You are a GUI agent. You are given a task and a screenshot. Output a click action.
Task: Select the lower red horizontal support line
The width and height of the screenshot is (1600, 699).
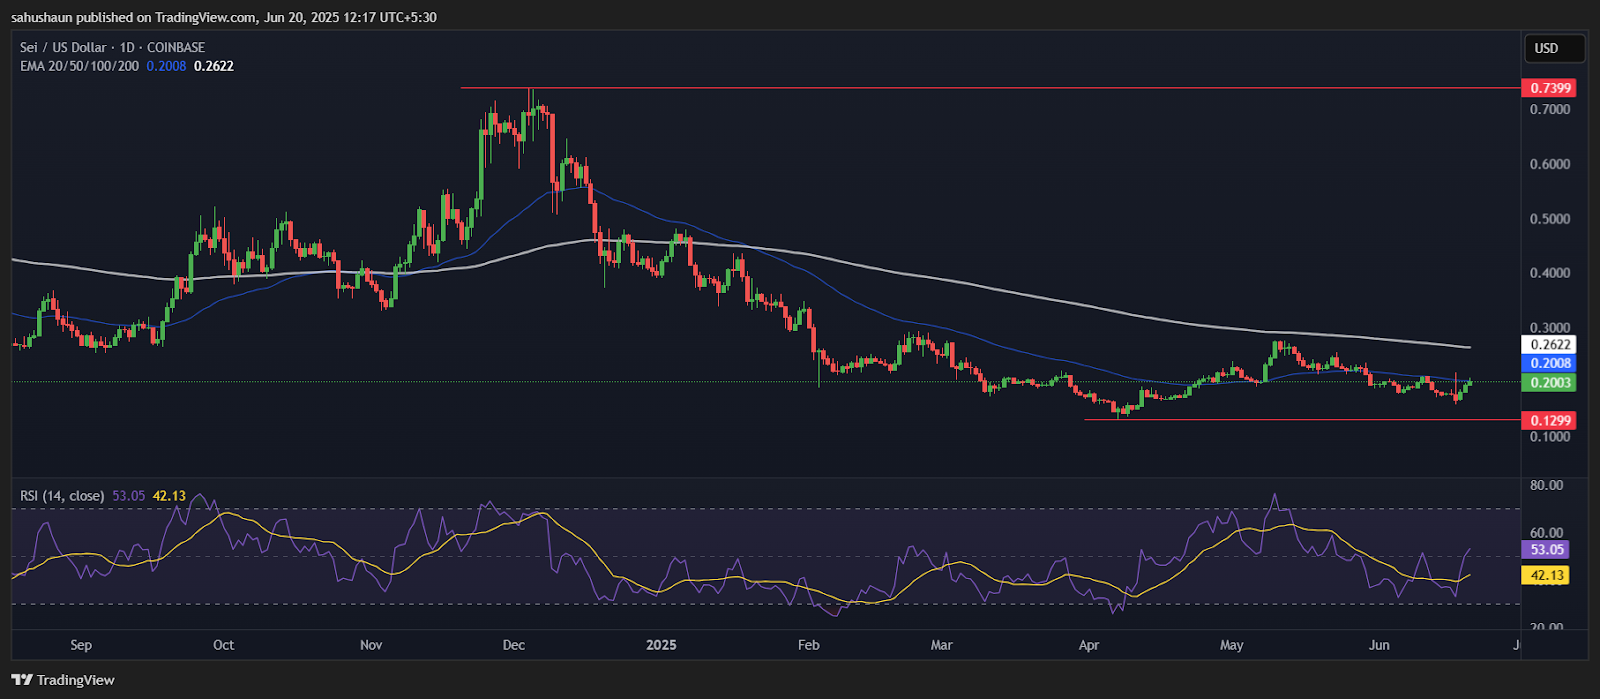[1302, 420]
